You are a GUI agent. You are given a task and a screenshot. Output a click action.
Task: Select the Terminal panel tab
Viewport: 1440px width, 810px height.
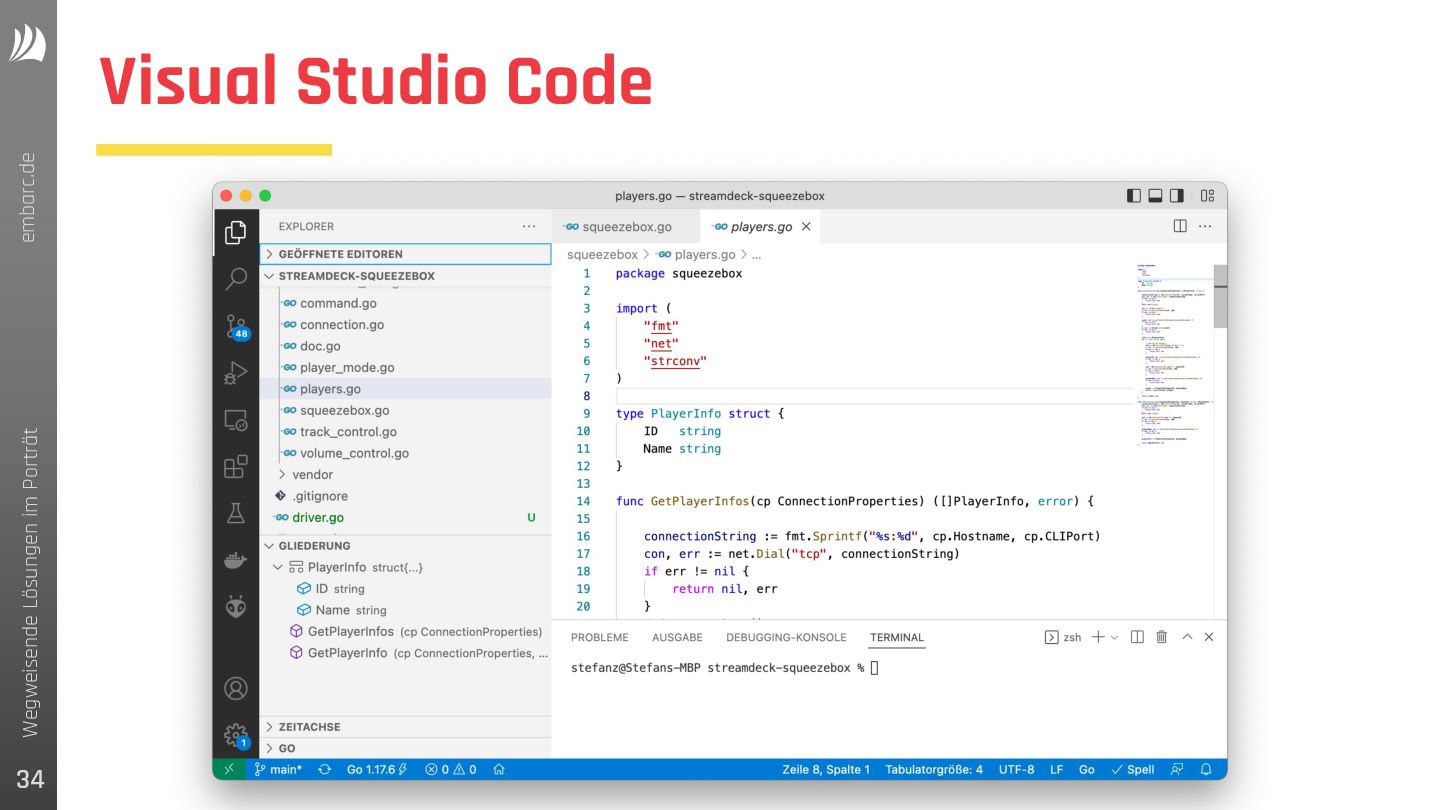(897, 637)
